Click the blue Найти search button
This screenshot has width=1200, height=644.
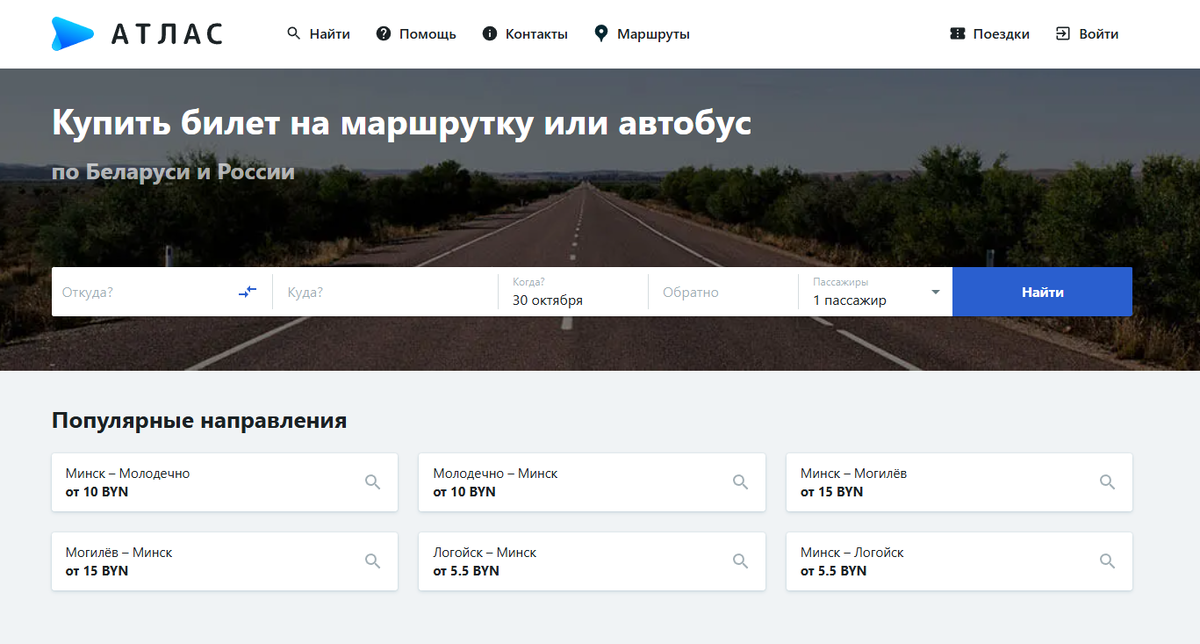tap(1042, 292)
